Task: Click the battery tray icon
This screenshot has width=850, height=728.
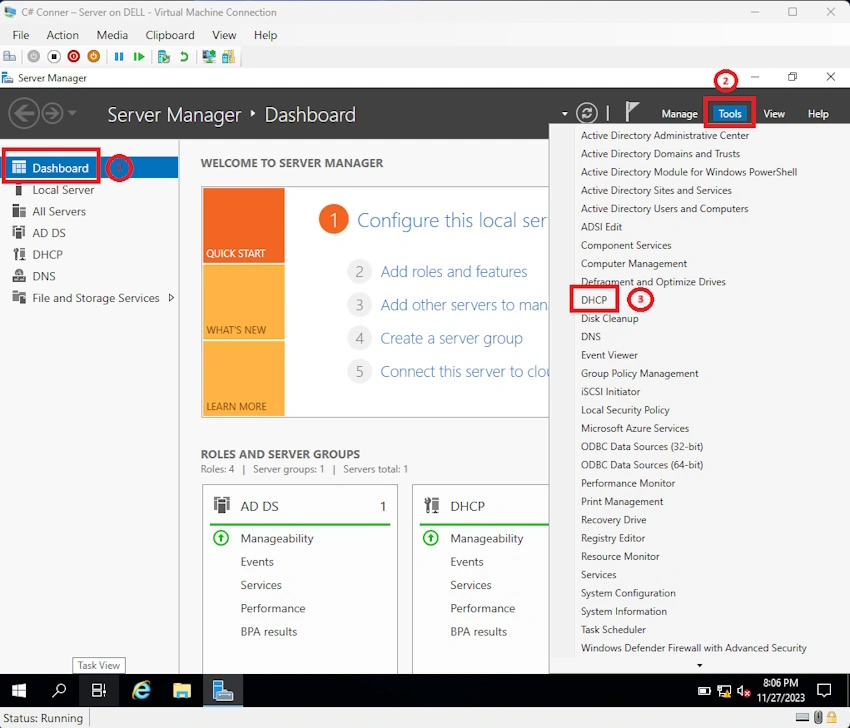Action: [x=704, y=691]
